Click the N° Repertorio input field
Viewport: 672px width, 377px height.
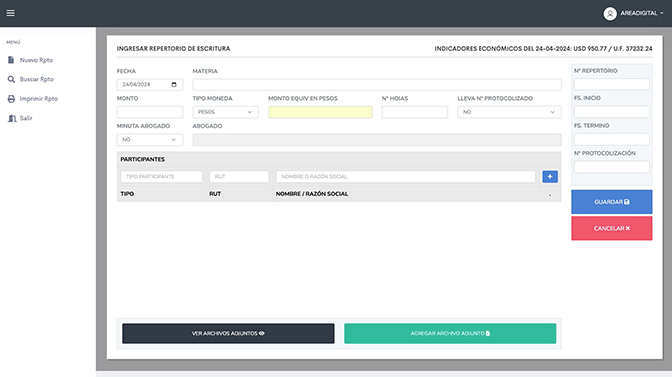(x=612, y=84)
